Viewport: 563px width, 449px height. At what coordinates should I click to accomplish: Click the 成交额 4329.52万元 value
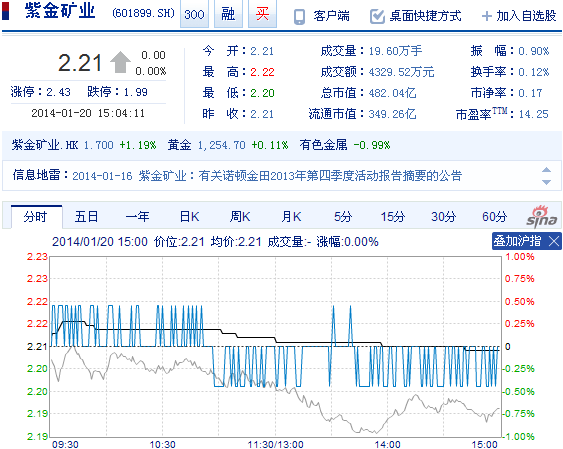click(x=402, y=72)
